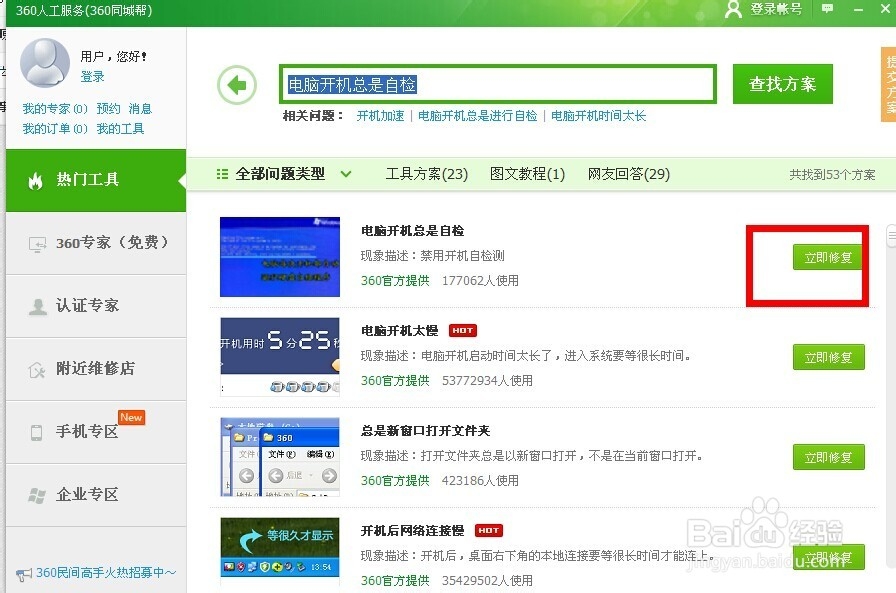
Task: Click the search input field with 电脑开机总是自检
Action: [498, 85]
